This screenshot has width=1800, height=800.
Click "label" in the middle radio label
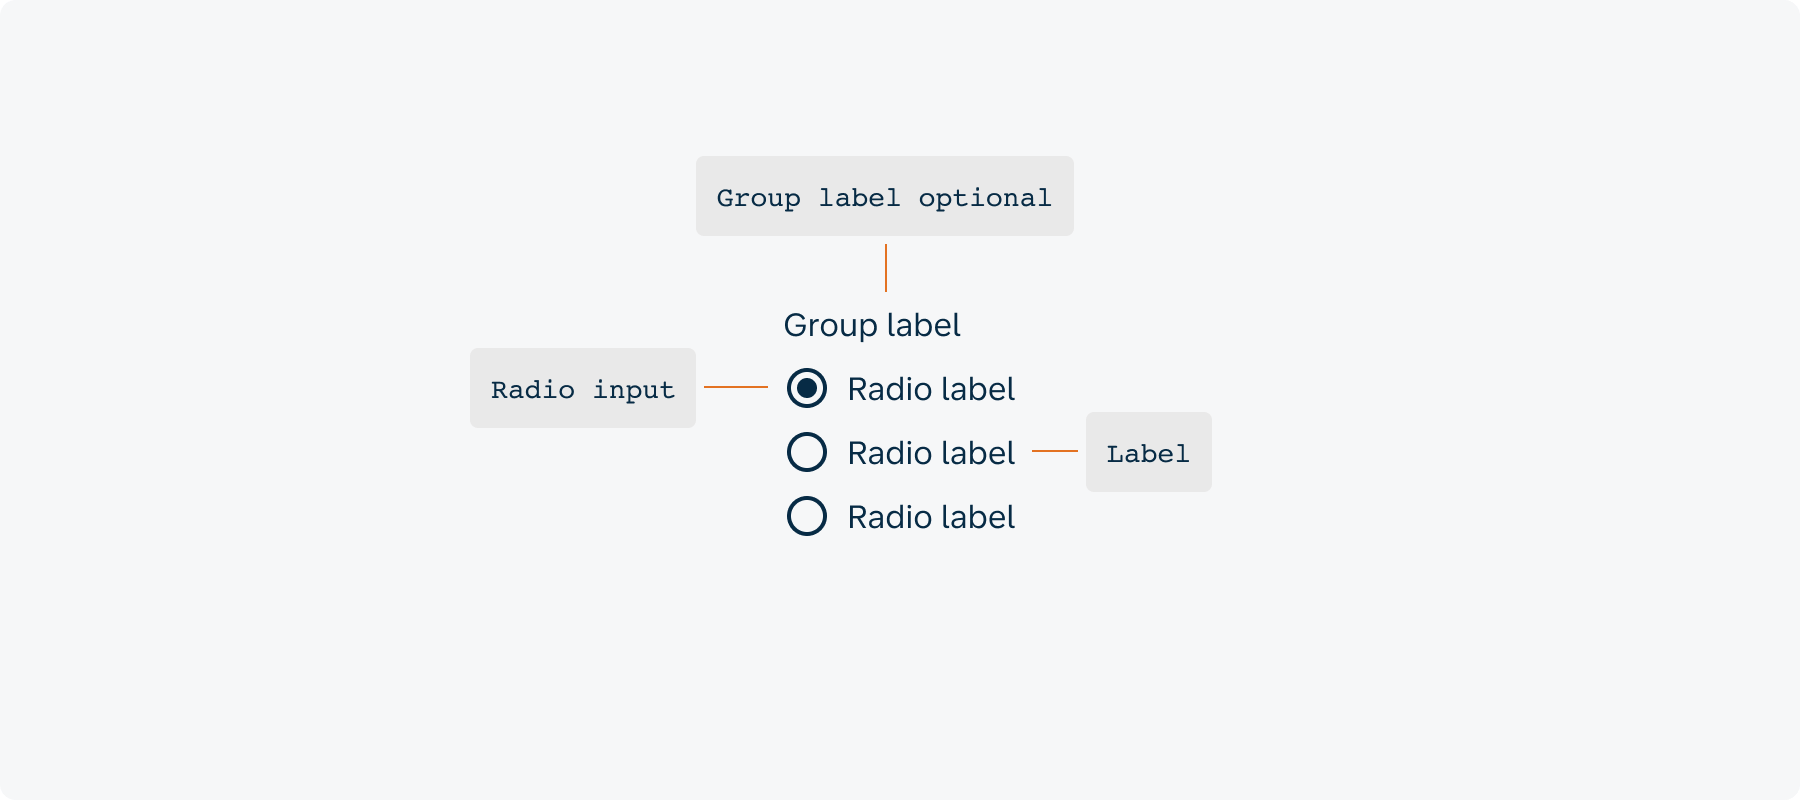pyautogui.click(x=973, y=453)
